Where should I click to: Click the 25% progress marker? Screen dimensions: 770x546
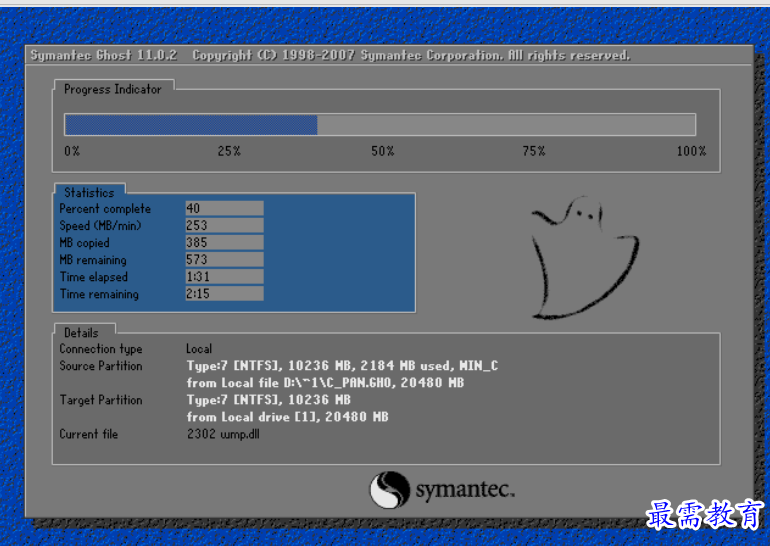point(229,151)
